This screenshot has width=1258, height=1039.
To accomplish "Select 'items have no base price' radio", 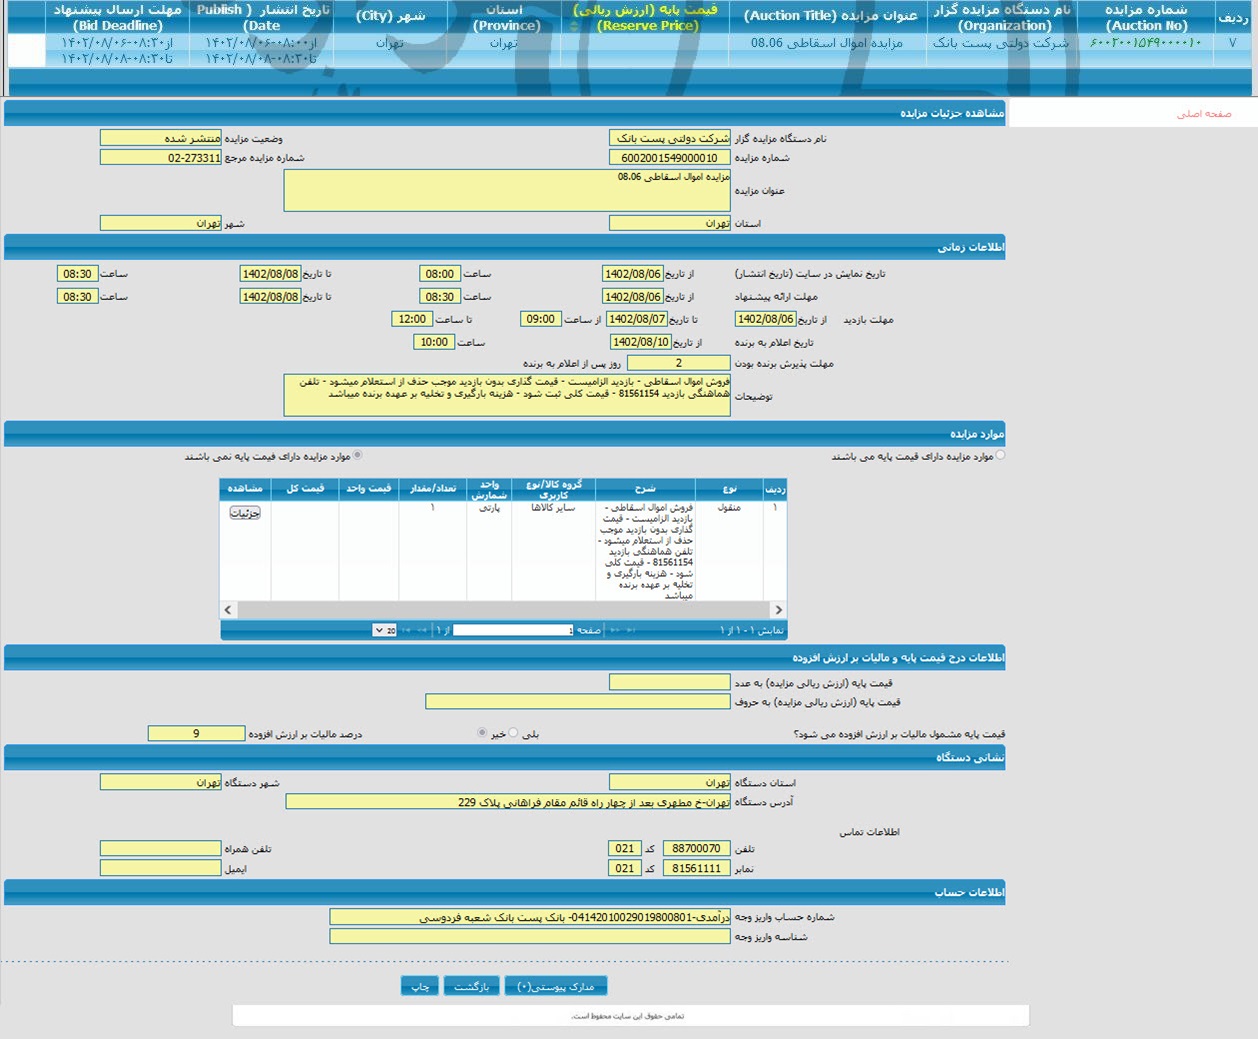I will coord(358,456).
